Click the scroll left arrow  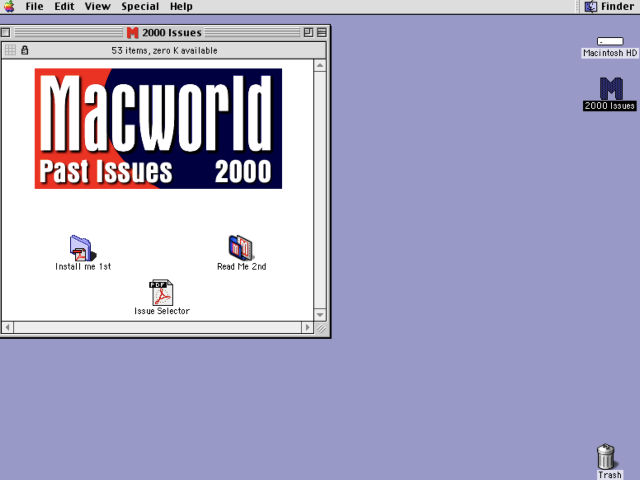pyautogui.click(x=7, y=327)
